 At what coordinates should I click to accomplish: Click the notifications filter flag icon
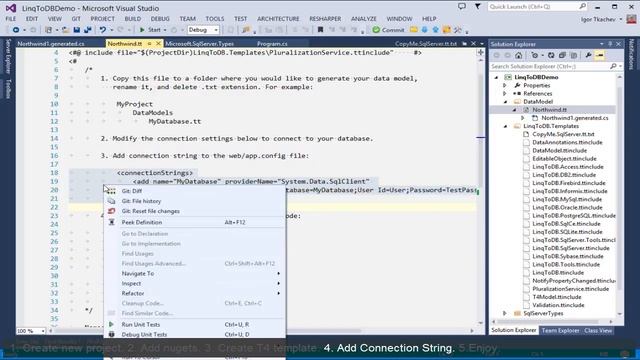[477, 7]
